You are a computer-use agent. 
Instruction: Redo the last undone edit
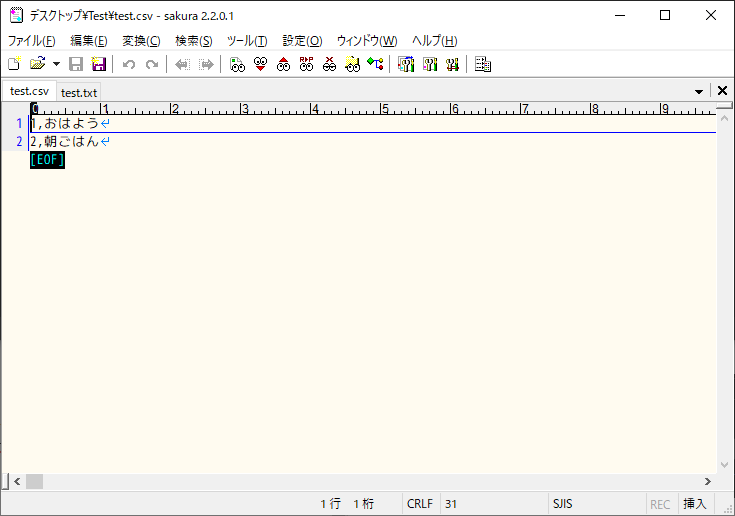[151, 64]
